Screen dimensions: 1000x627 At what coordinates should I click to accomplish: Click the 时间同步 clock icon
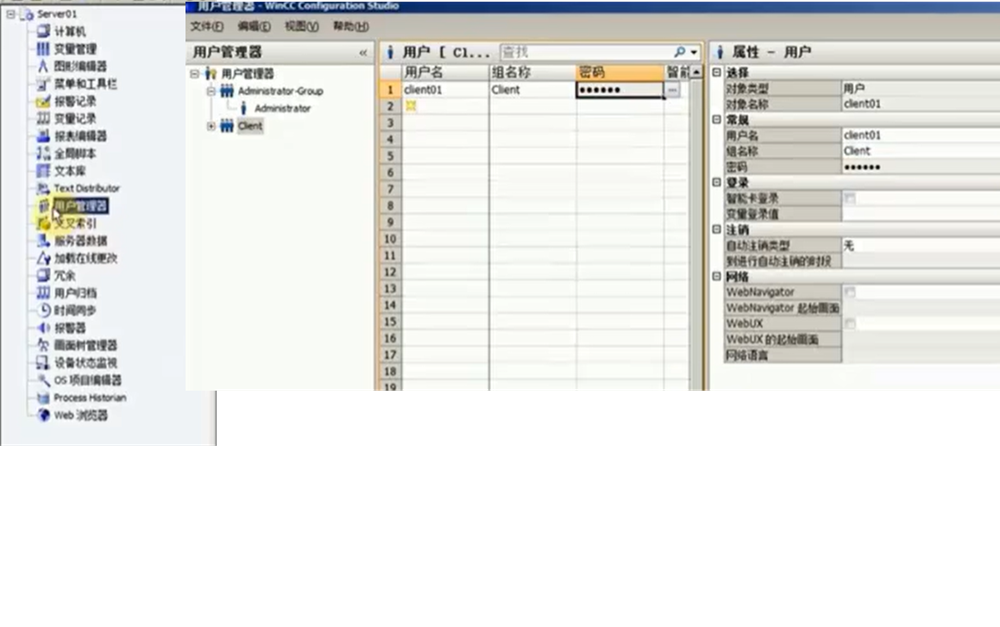point(43,310)
